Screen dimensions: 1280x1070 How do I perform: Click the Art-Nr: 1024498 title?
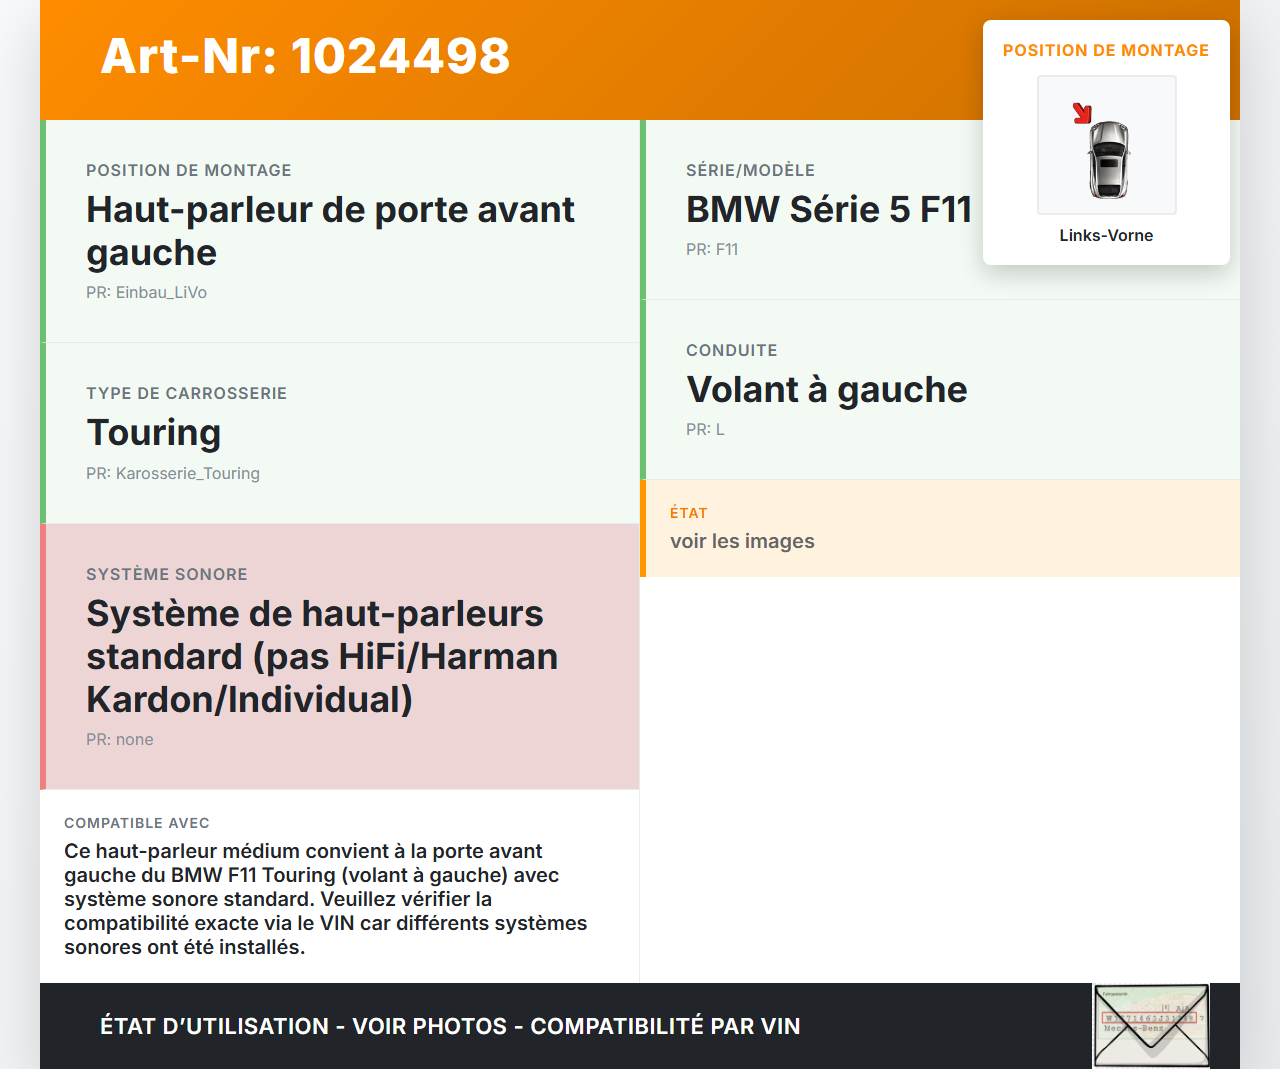(x=304, y=57)
